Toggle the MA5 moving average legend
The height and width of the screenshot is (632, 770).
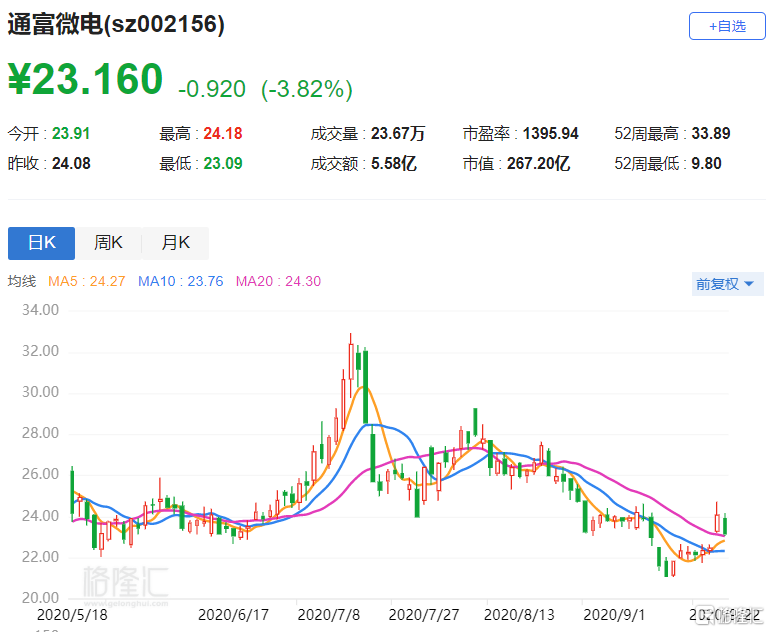pos(88,282)
